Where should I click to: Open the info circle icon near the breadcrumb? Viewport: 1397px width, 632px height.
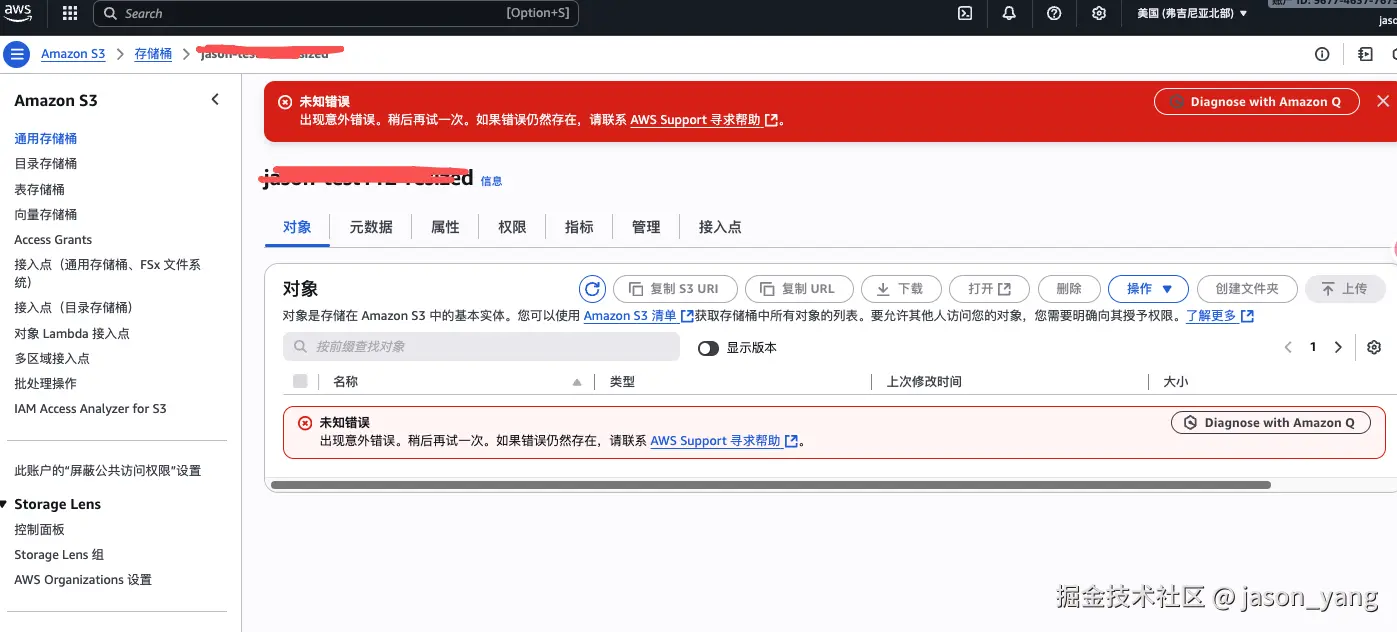pyautogui.click(x=1322, y=54)
